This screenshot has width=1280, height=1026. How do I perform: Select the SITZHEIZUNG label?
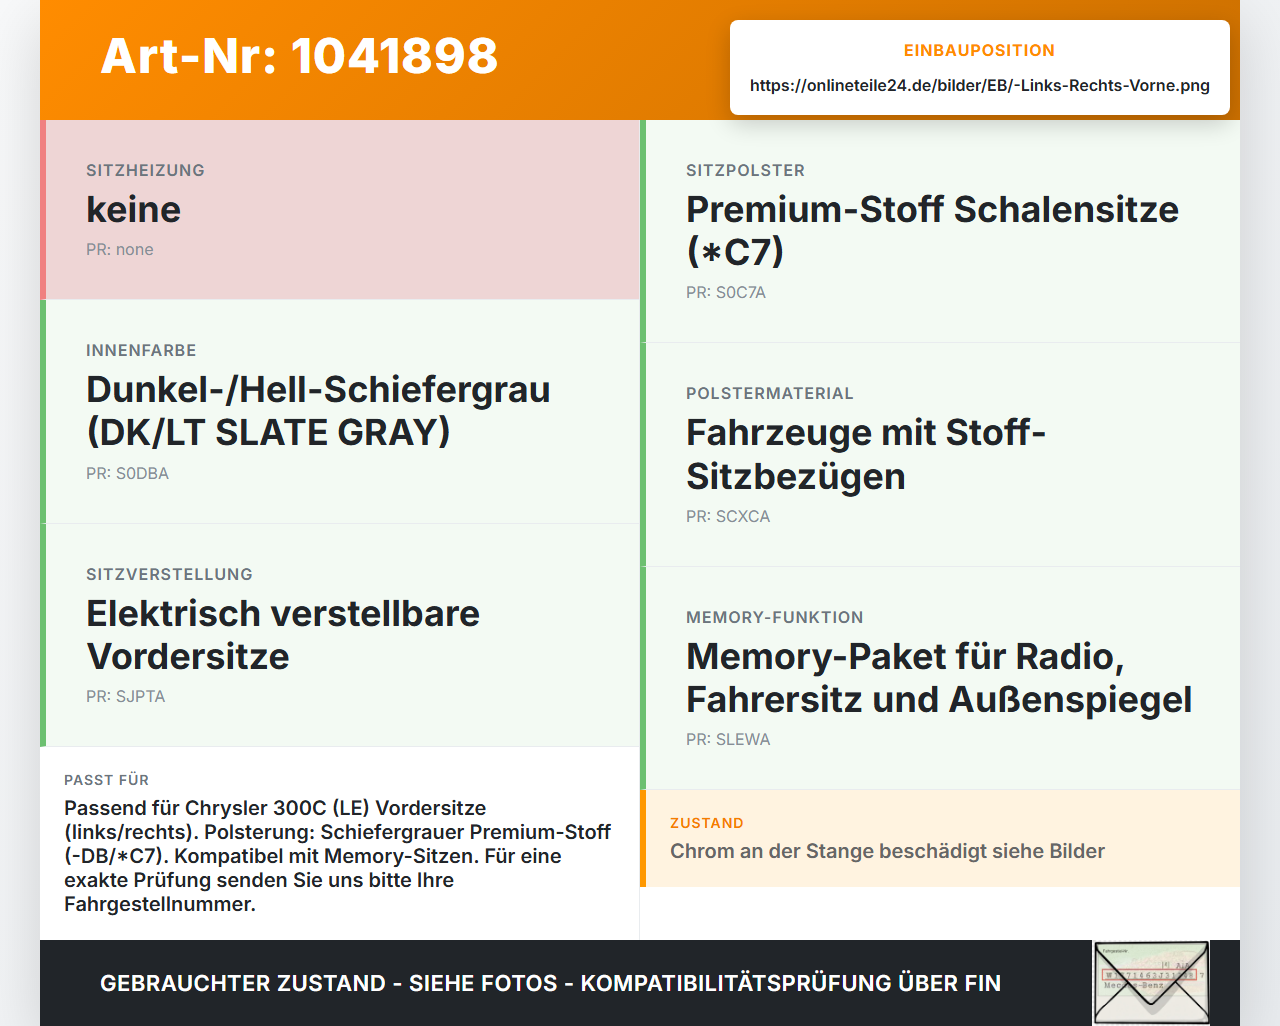pyautogui.click(x=145, y=170)
